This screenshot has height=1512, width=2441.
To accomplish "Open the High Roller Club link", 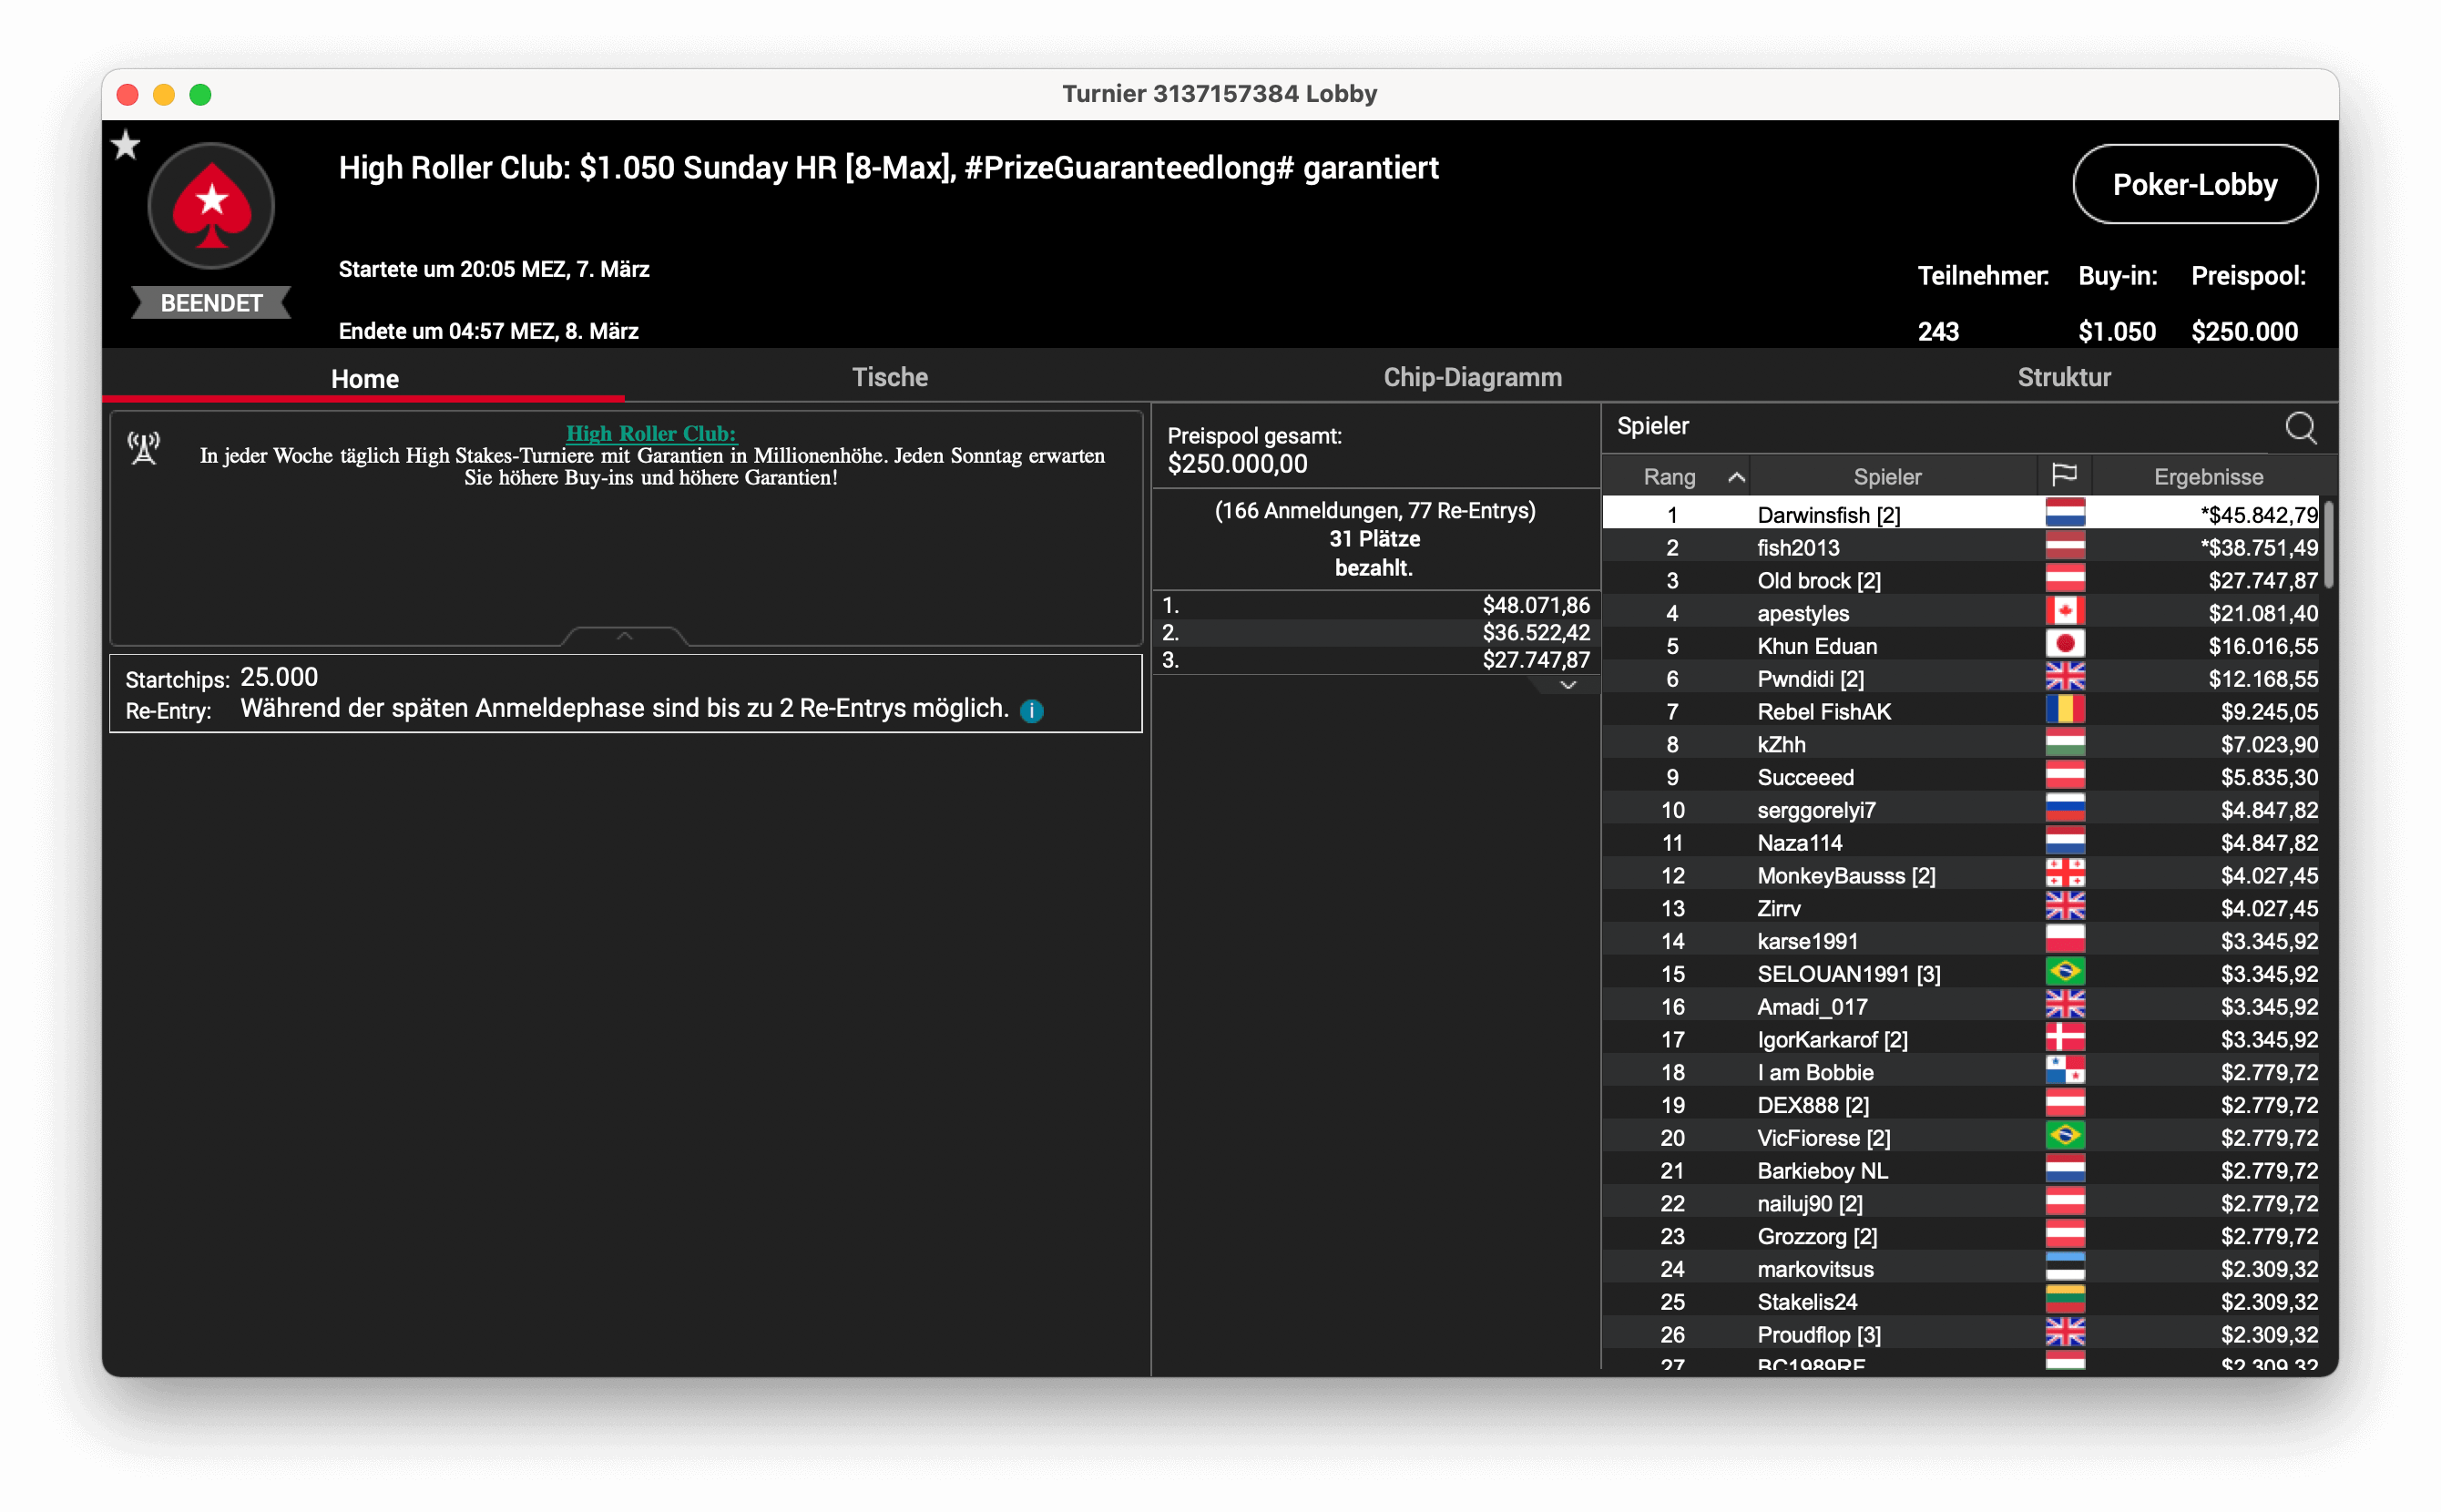I will click(650, 433).
